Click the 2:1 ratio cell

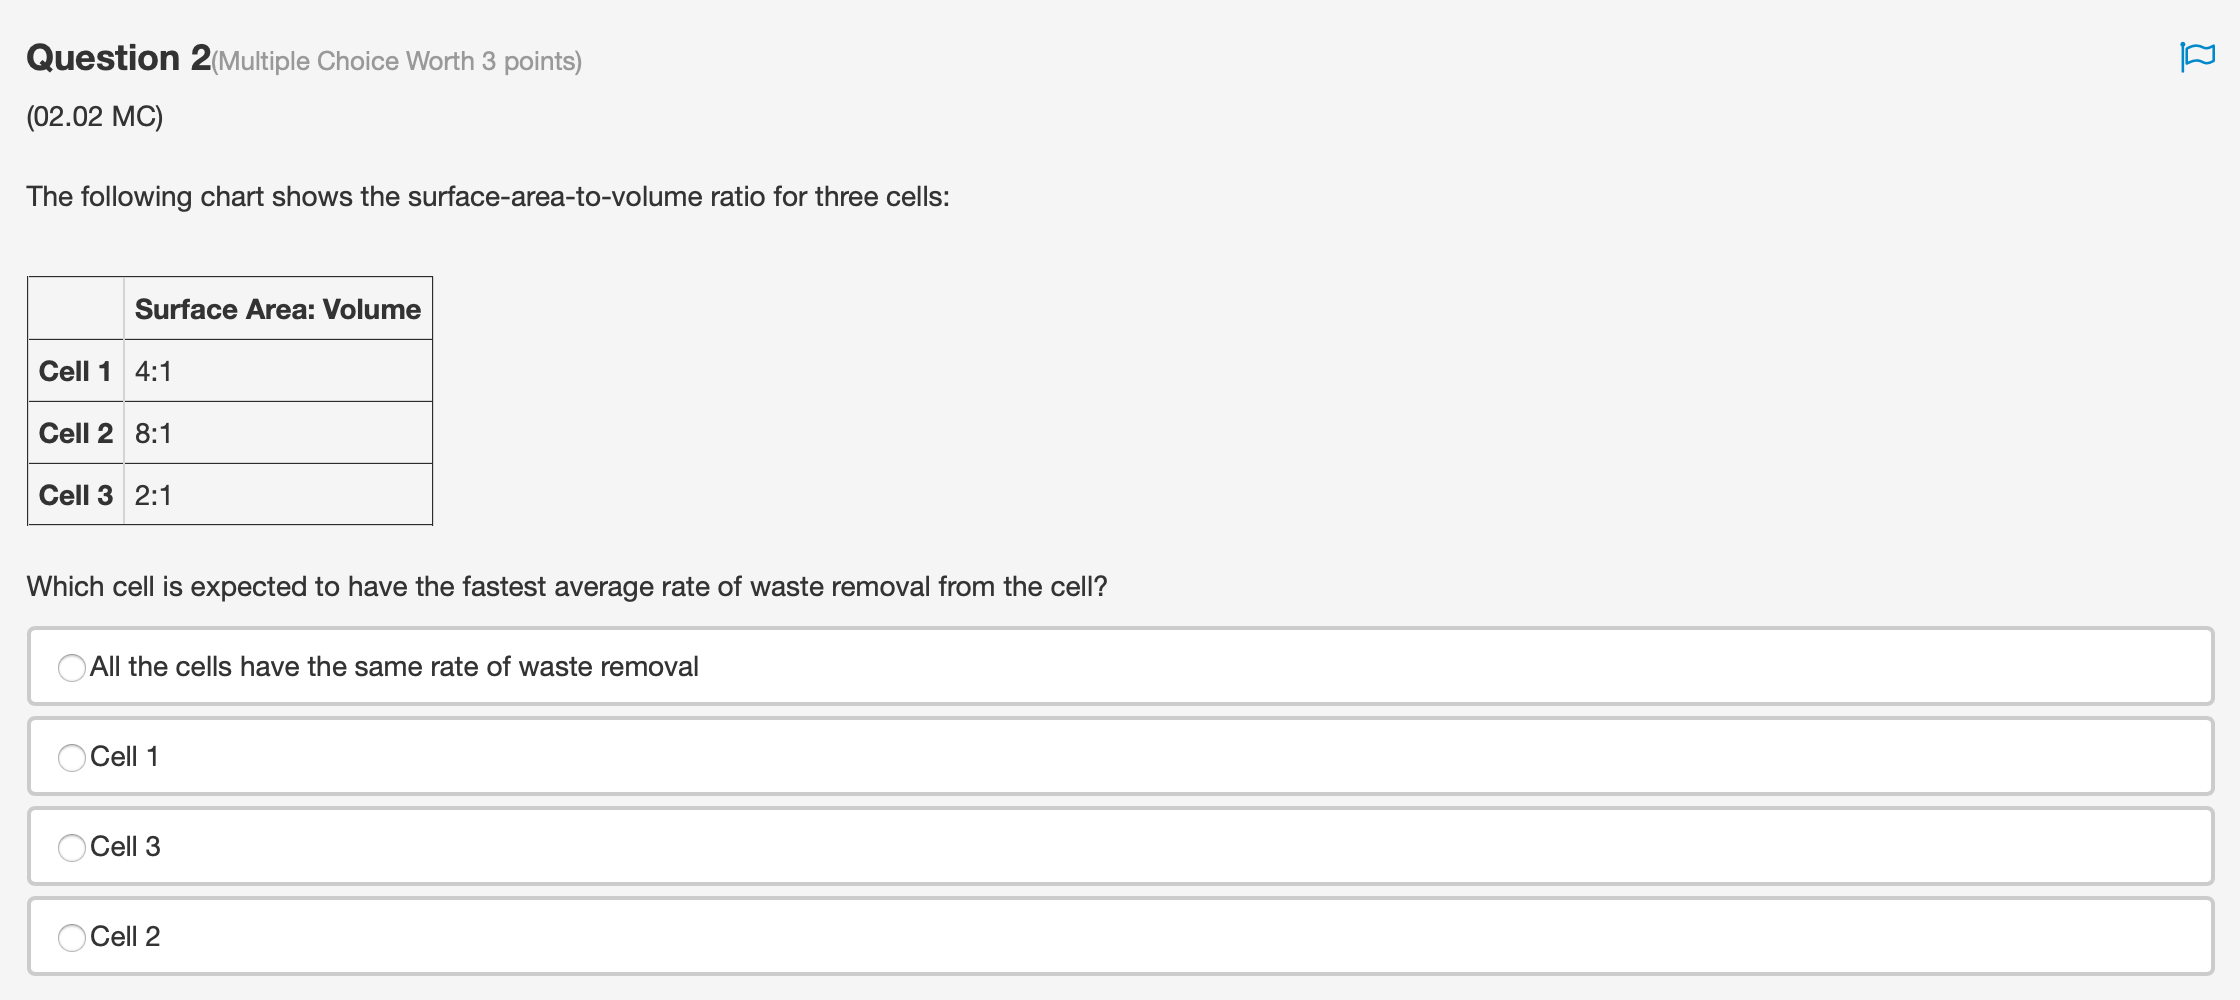[153, 494]
